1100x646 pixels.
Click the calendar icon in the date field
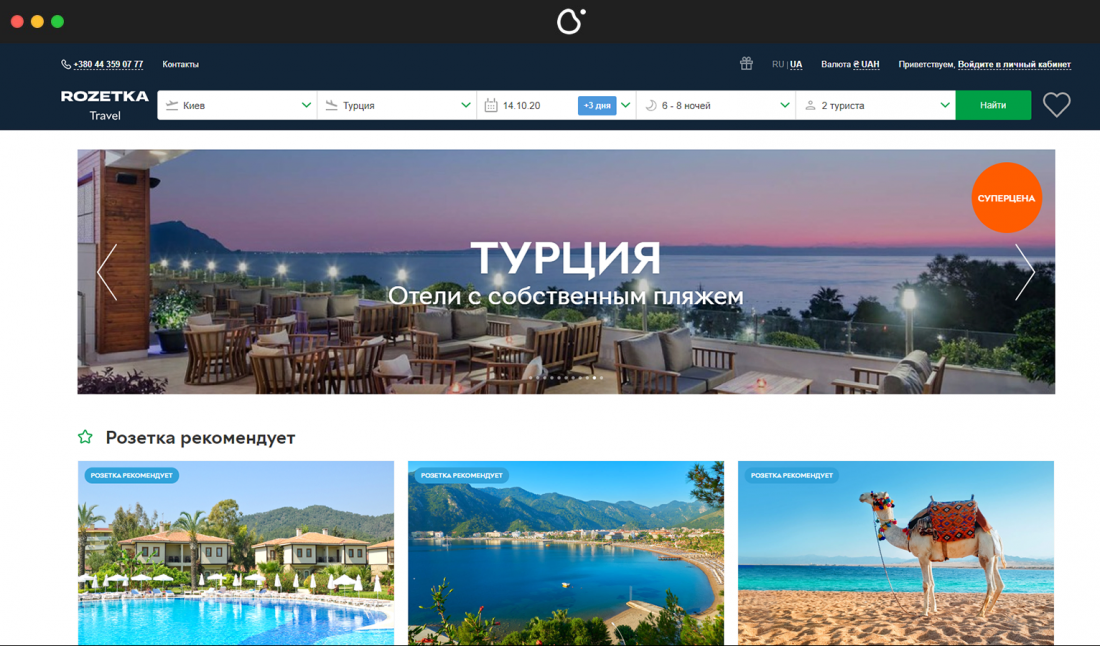(491, 105)
